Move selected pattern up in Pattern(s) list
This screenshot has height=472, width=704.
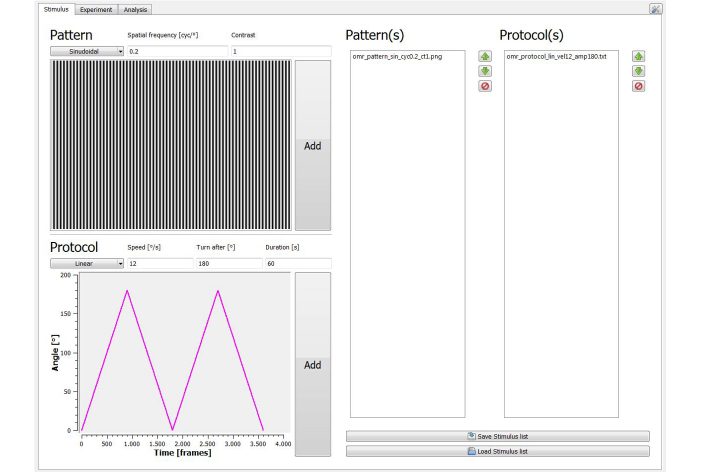click(x=484, y=56)
